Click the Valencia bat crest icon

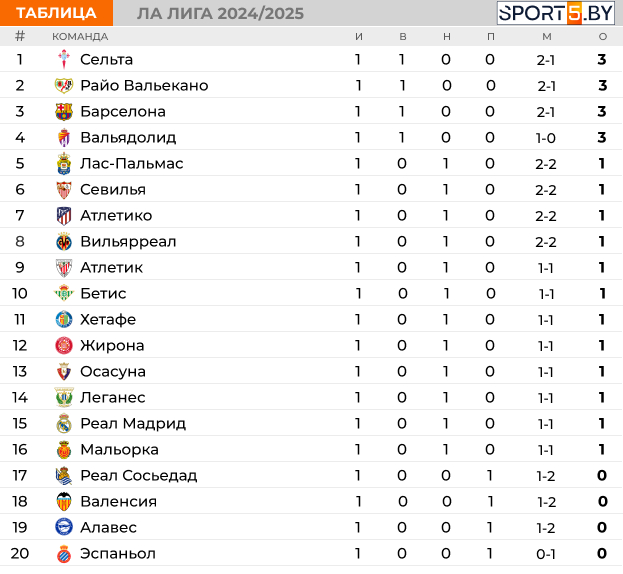click(64, 501)
